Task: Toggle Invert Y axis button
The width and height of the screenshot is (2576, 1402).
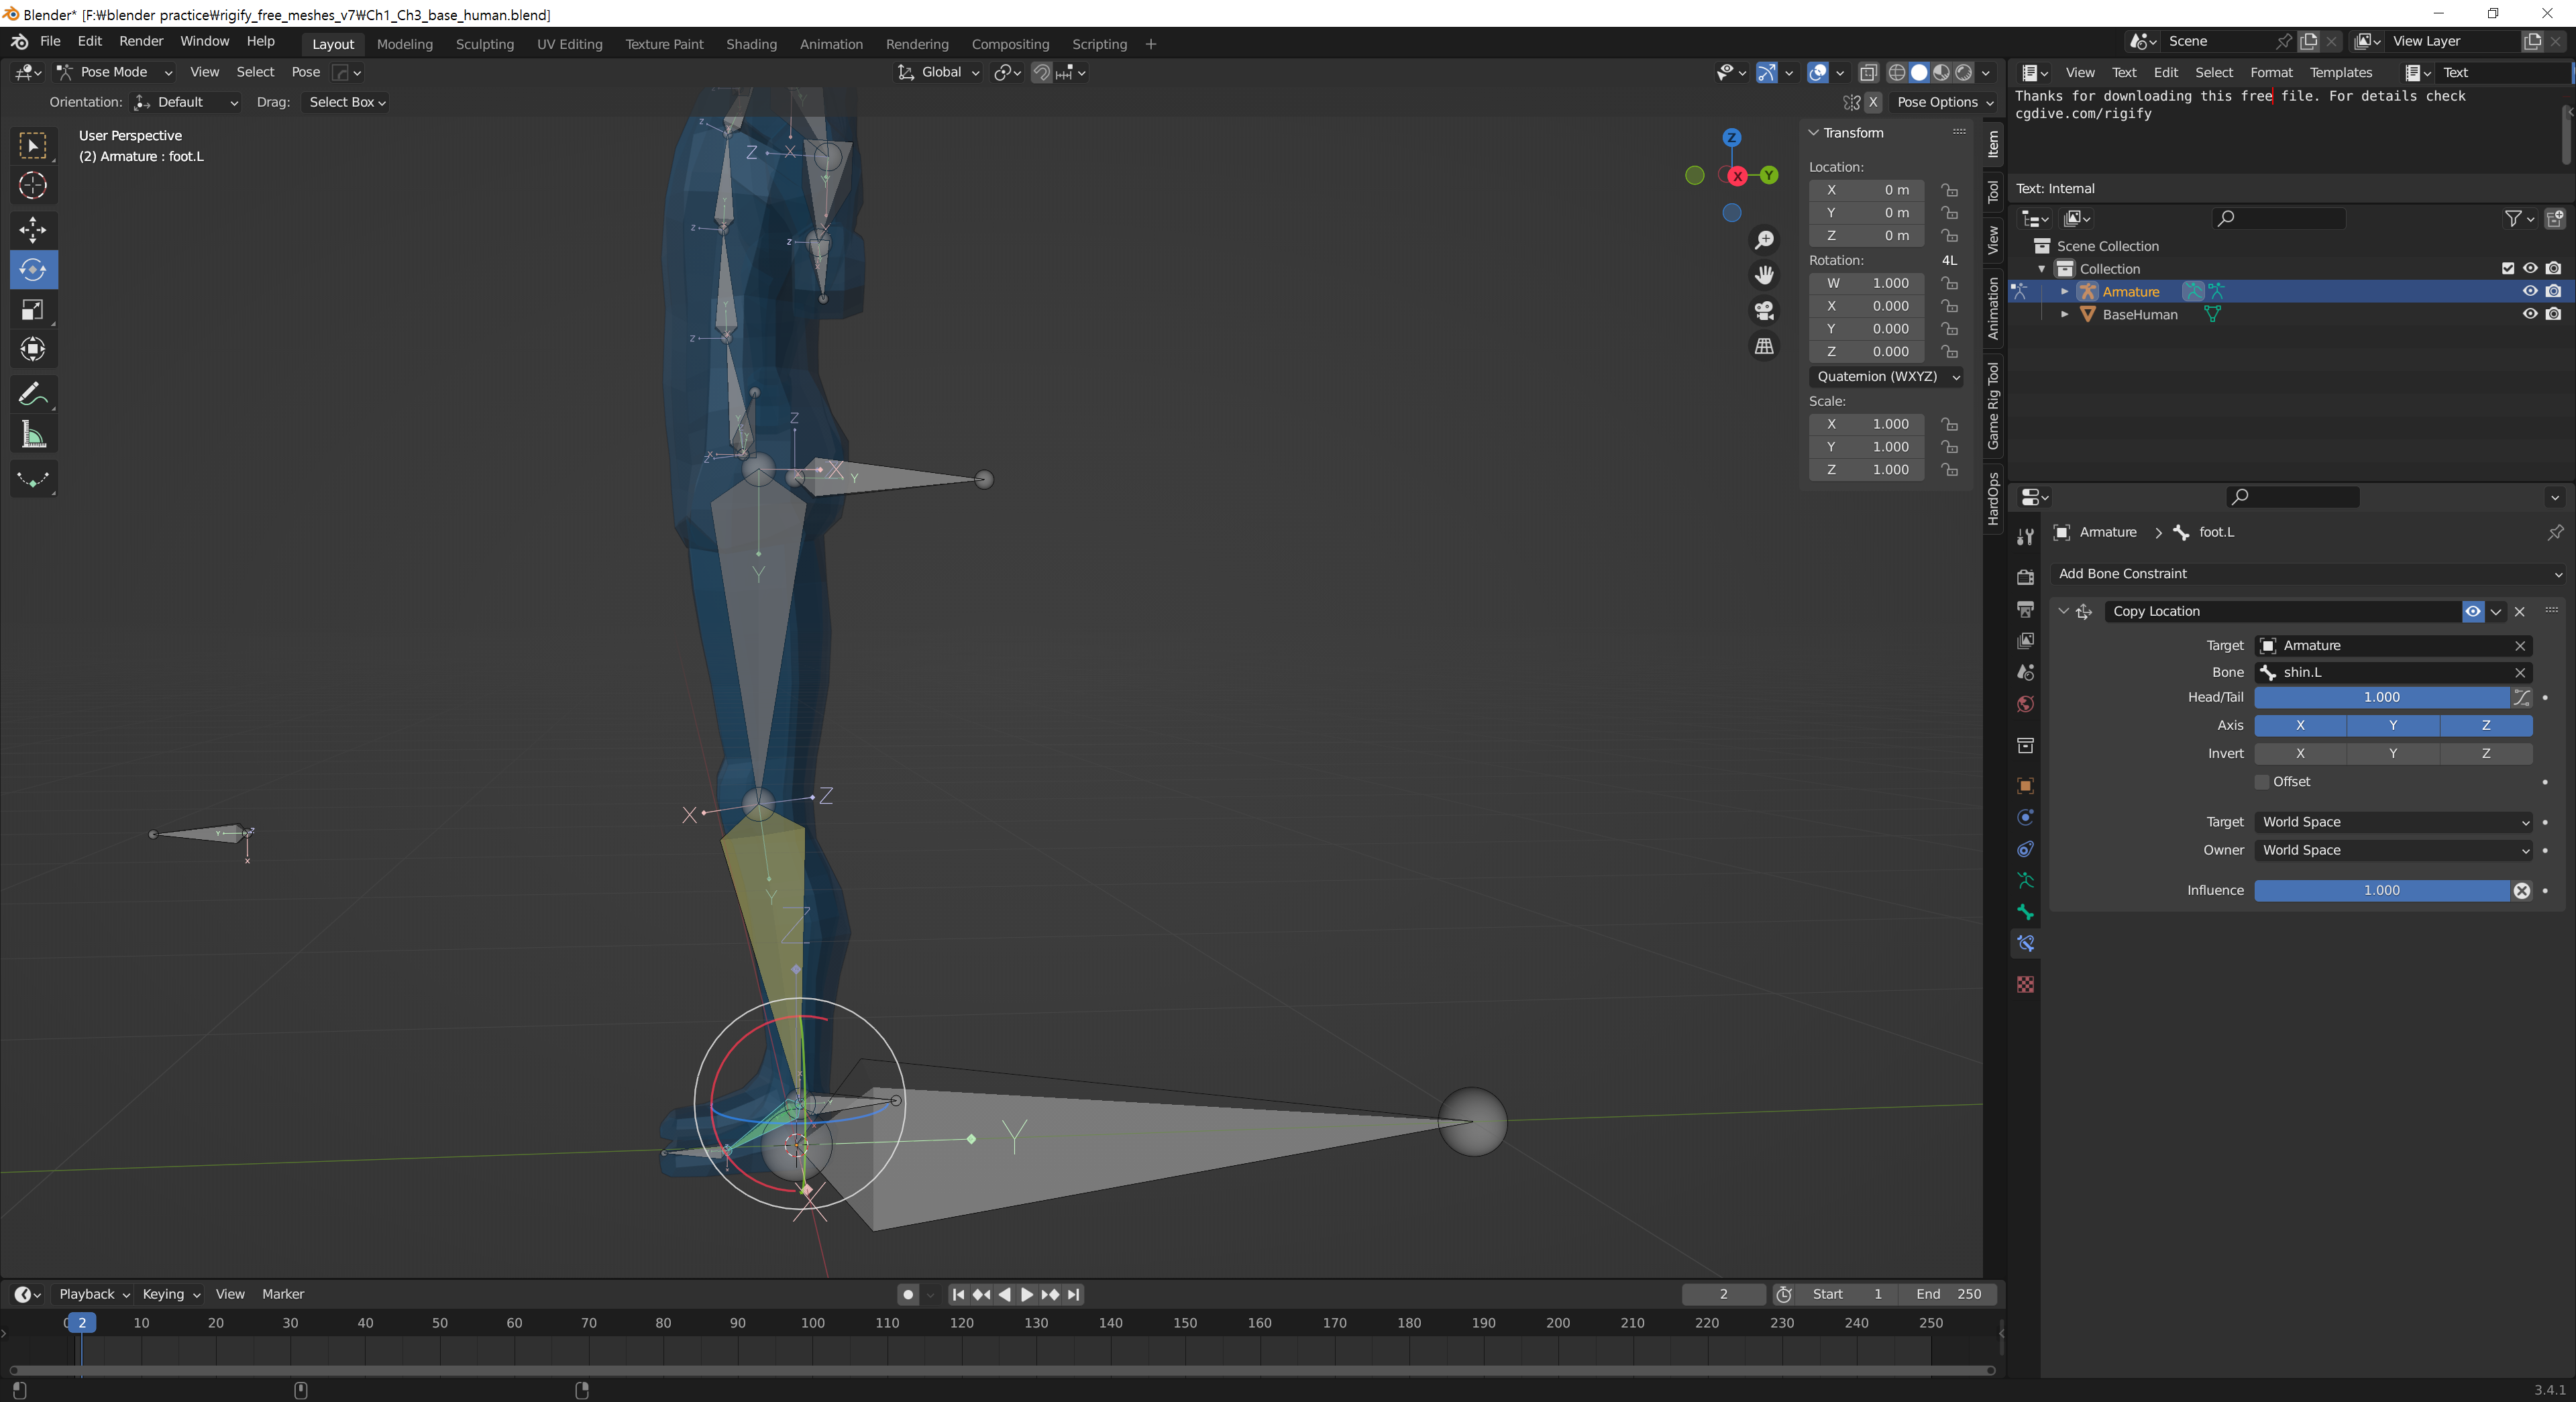Action: (2393, 753)
